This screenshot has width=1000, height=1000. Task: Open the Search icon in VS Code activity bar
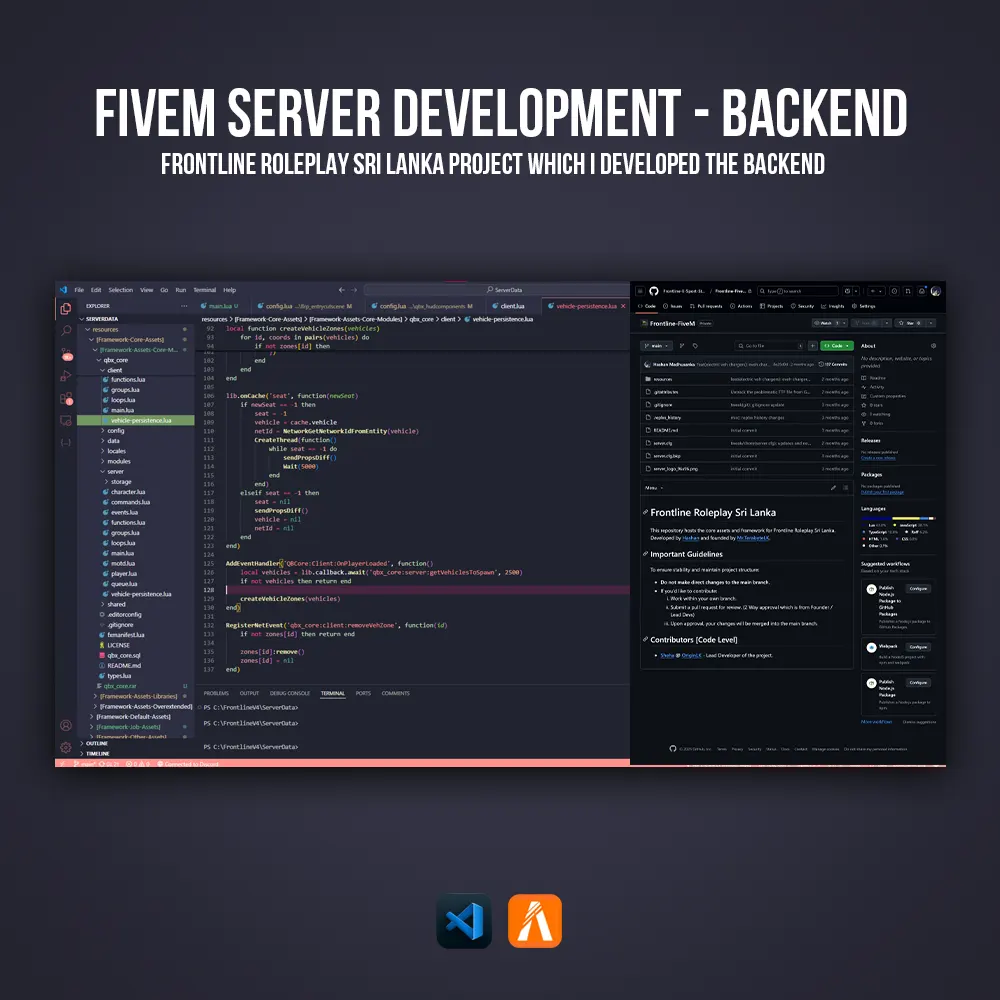pos(65,331)
